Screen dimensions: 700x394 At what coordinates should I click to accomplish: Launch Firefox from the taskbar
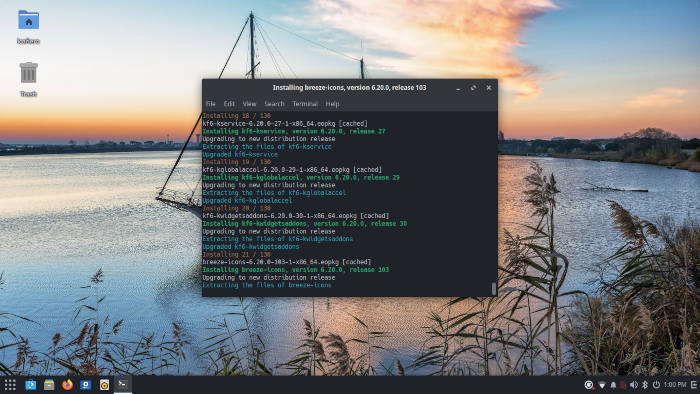(67, 385)
